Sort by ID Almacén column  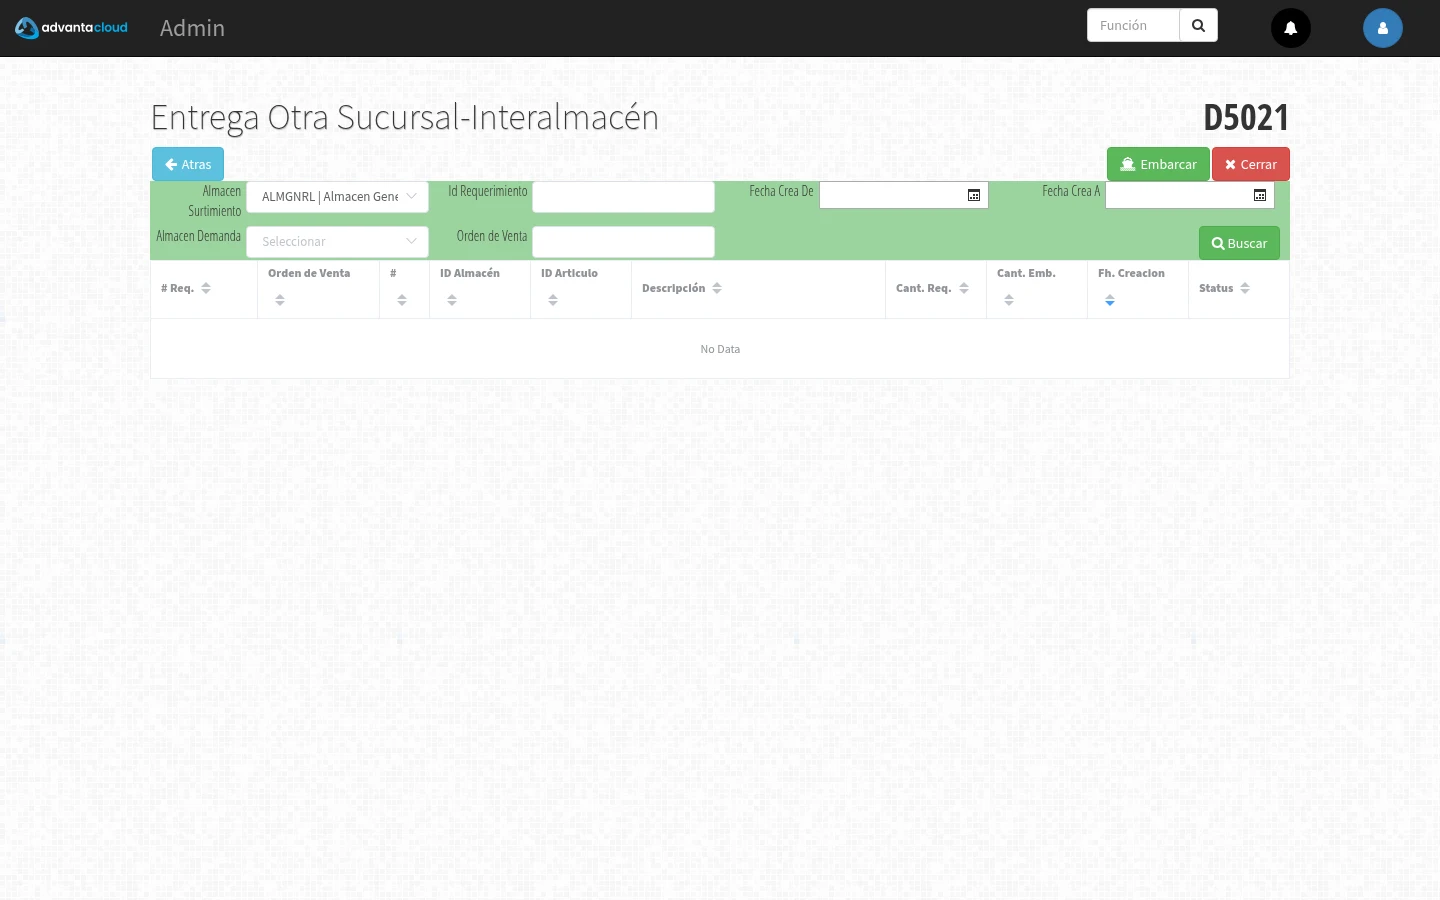(452, 300)
